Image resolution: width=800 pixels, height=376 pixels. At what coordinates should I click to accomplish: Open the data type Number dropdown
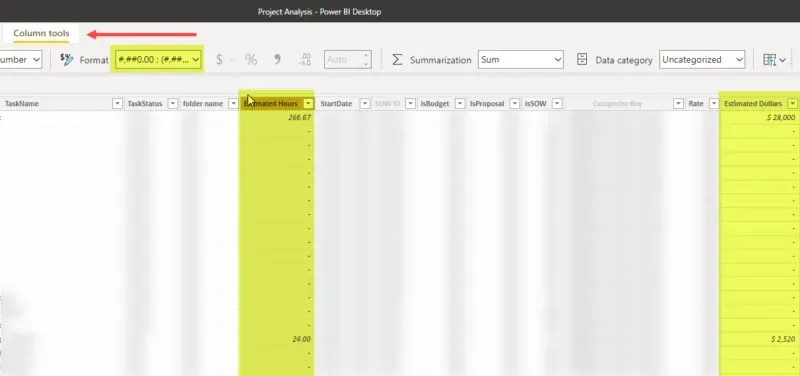20,60
